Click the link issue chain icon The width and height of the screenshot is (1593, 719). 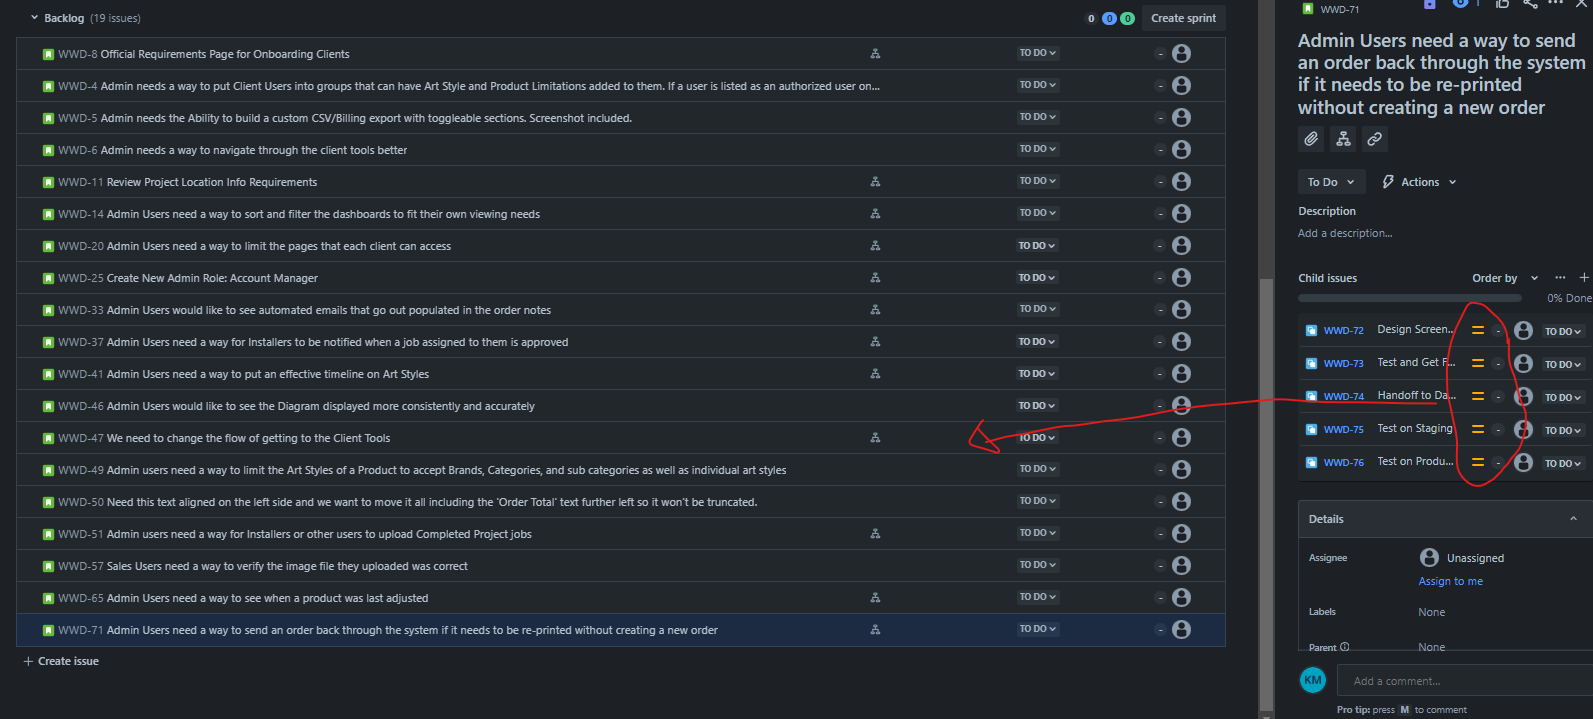[1375, 139]
